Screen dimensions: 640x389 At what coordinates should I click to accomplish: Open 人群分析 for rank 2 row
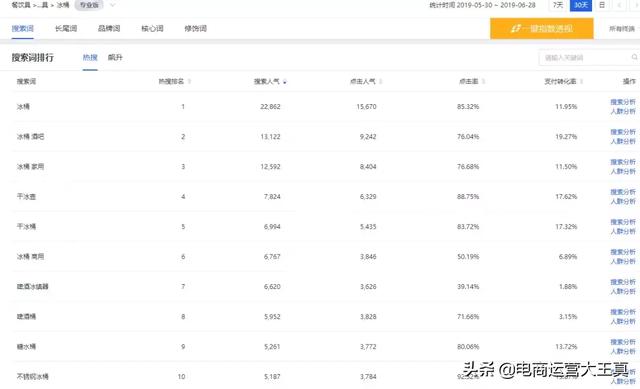(623, 141)
